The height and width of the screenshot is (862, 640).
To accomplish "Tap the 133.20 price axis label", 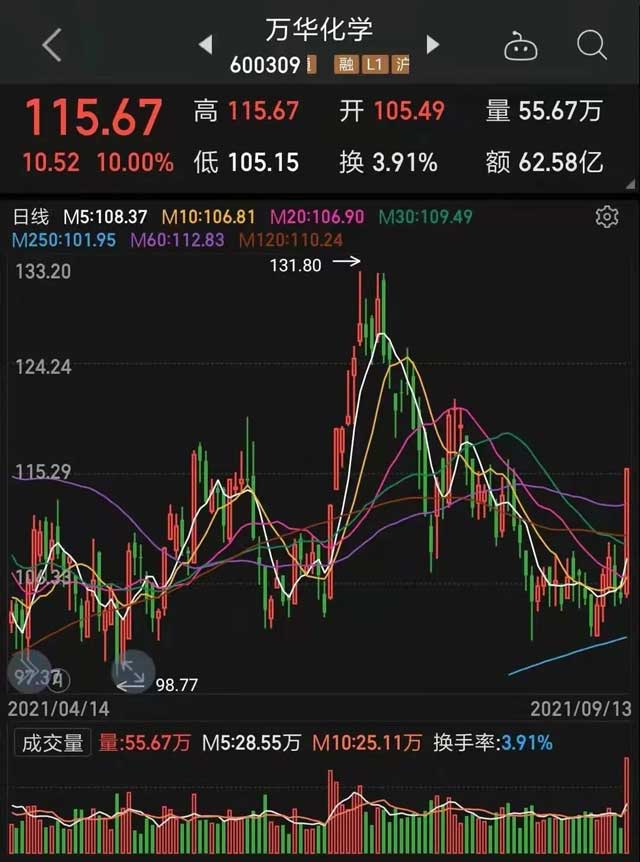I will coord(43,272).
